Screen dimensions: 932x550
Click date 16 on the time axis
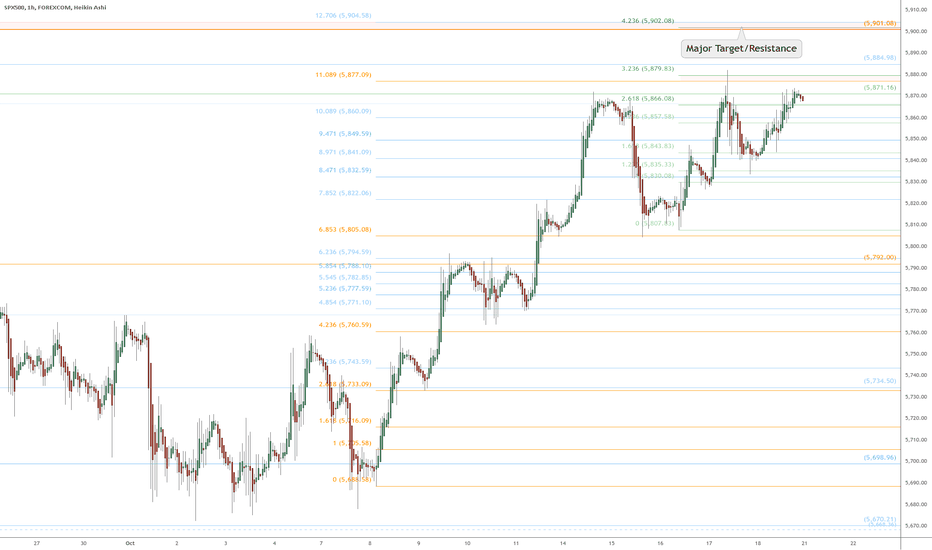click(660, 543)
